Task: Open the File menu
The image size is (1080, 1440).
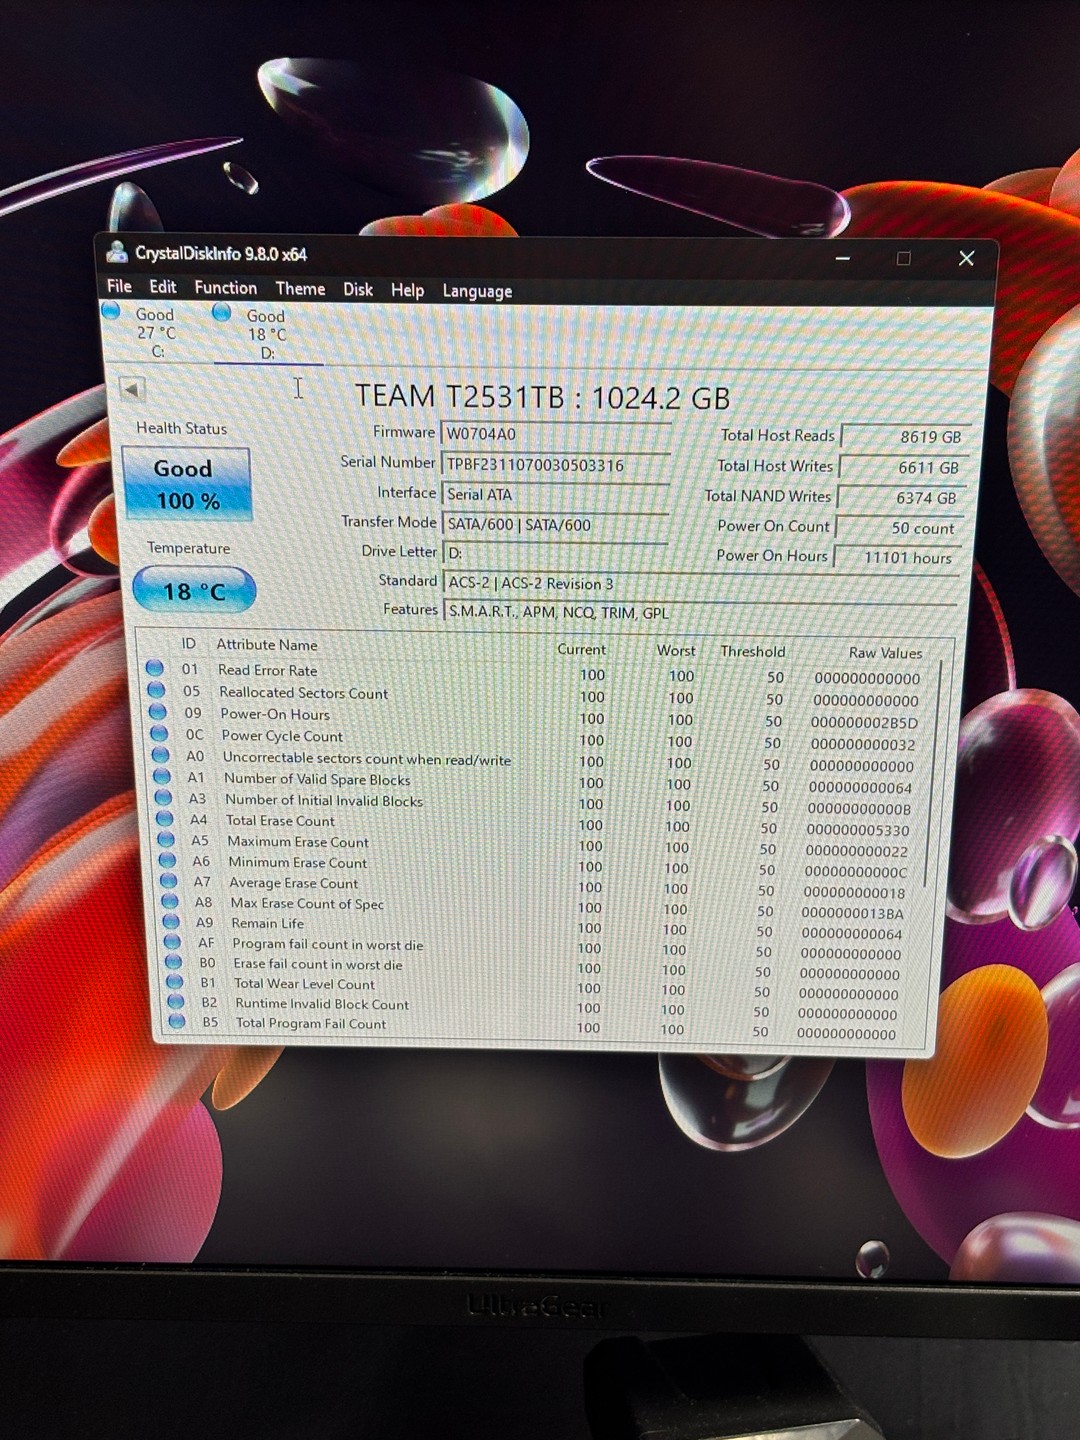Action: [119, 286]
